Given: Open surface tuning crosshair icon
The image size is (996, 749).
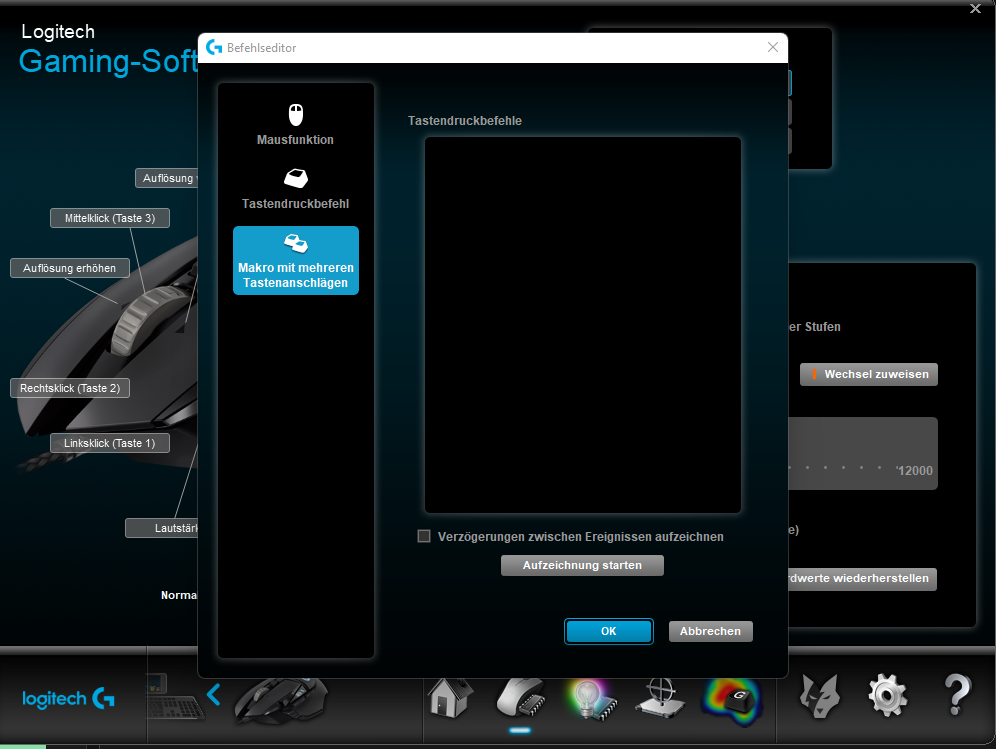Looking at the screenshot, I should 662,698.
